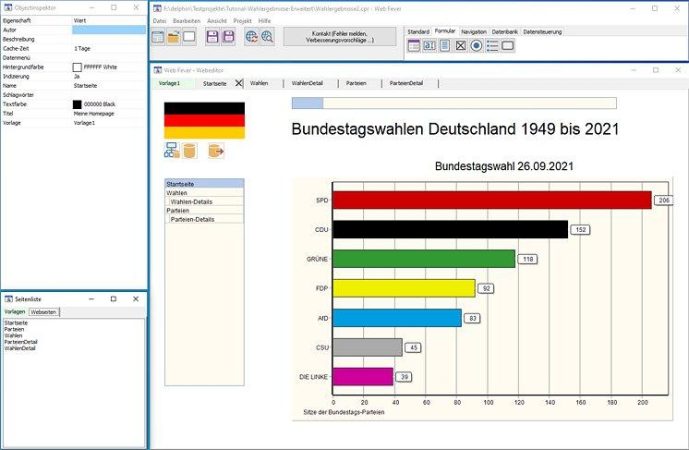Image resolution: width=689 pixels, height=450 pixels.
Task: Select the checkbox component in Formular palette
Action: pos(461,45)
